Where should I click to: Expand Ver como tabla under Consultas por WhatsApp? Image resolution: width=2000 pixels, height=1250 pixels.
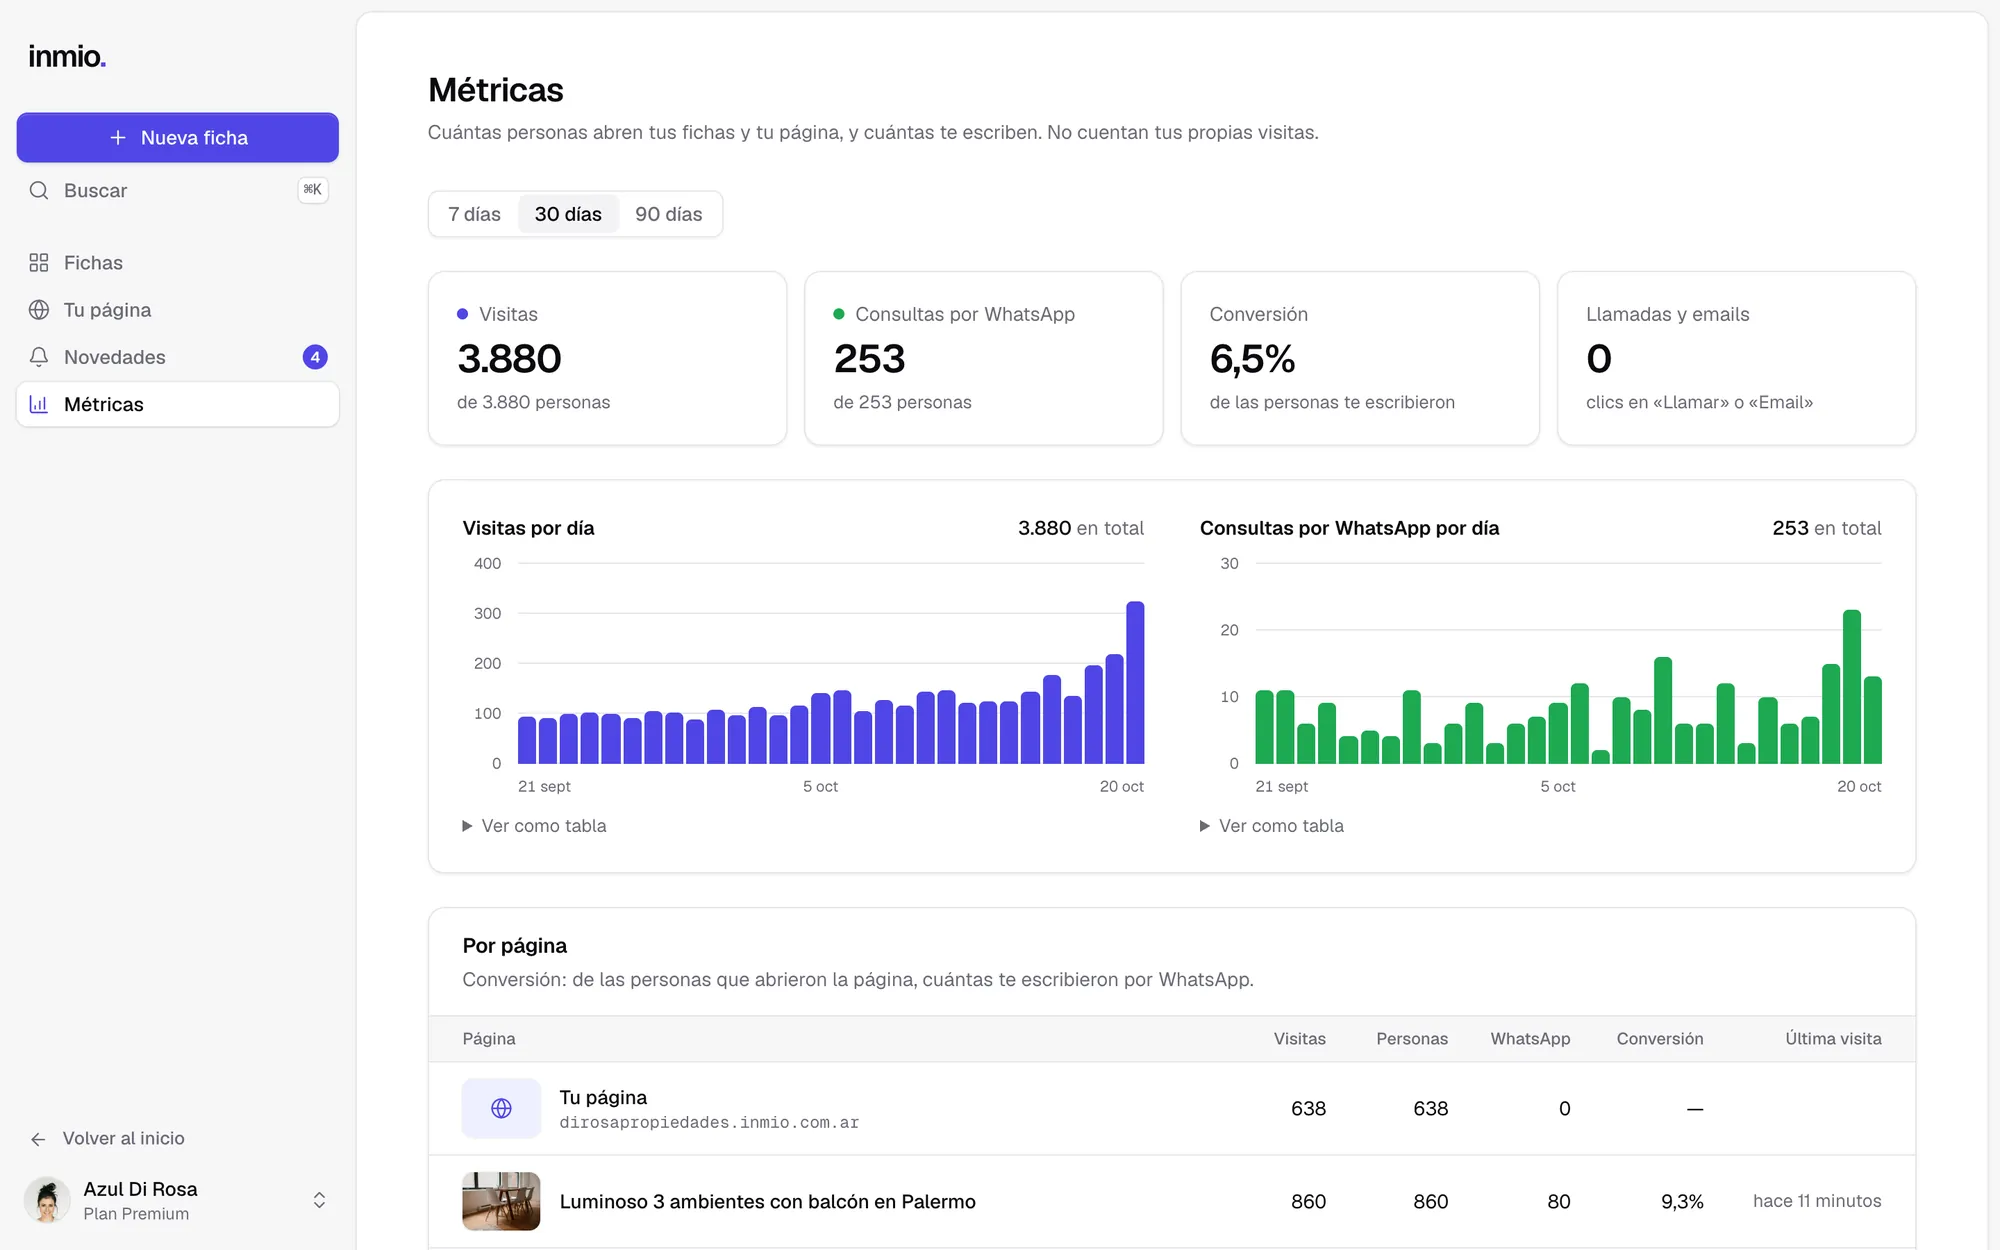coord(1272,826)
